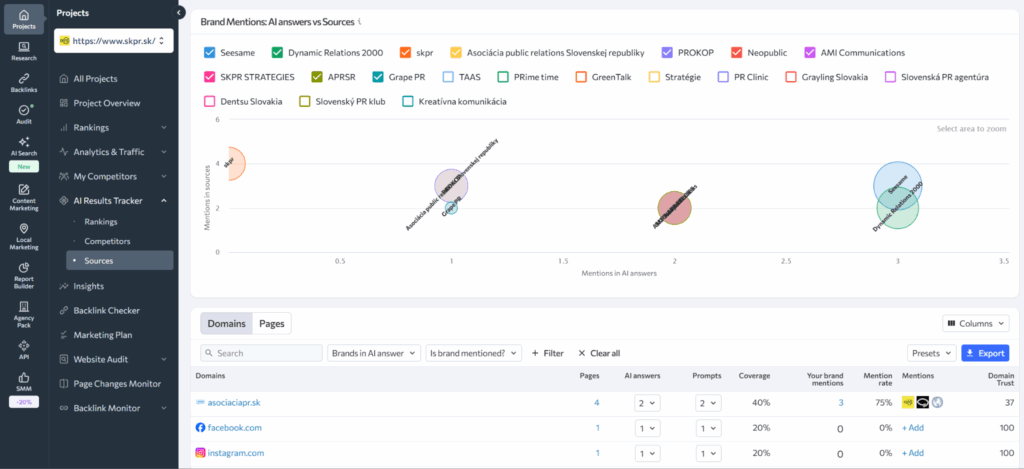Image resolution: width=1024 pixels, height=469 pixels.
Task: Uncheck Dynamic Relations 2000 checkbox
Action: point(277,53)
